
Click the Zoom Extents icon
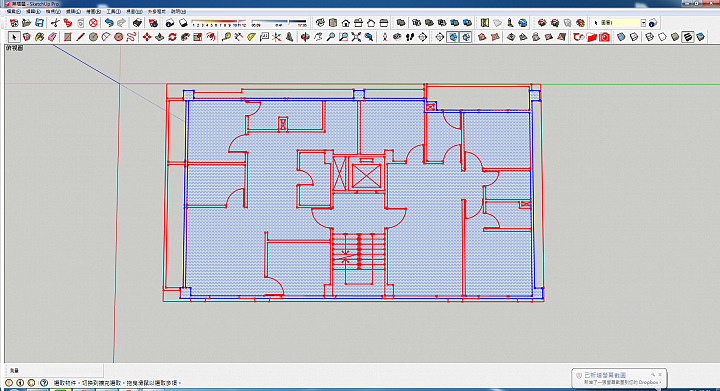[356, 37]
